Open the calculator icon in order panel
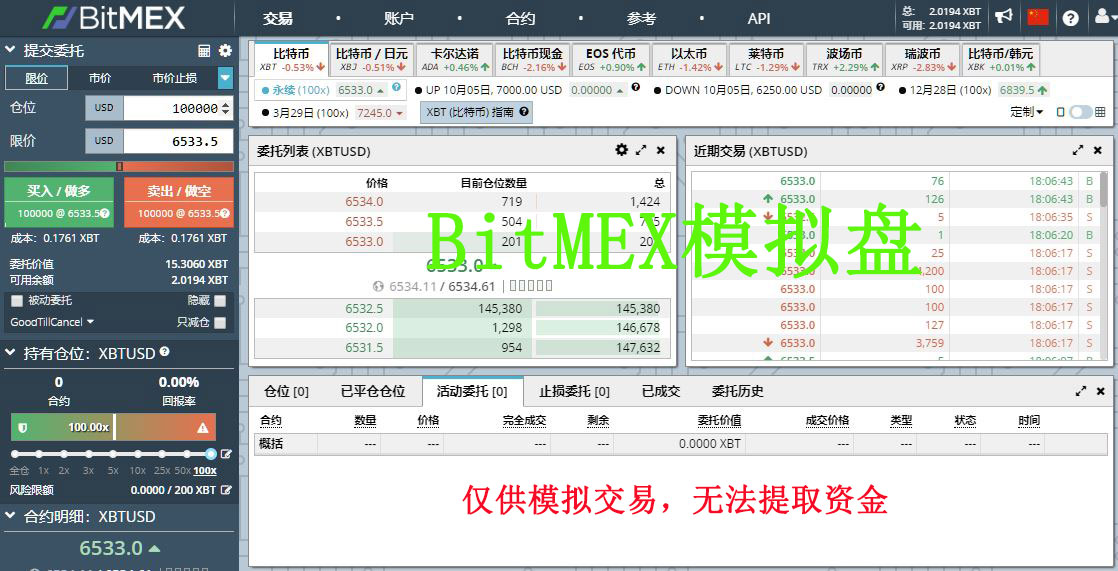The image size is (1118, 571). [205, 51]
